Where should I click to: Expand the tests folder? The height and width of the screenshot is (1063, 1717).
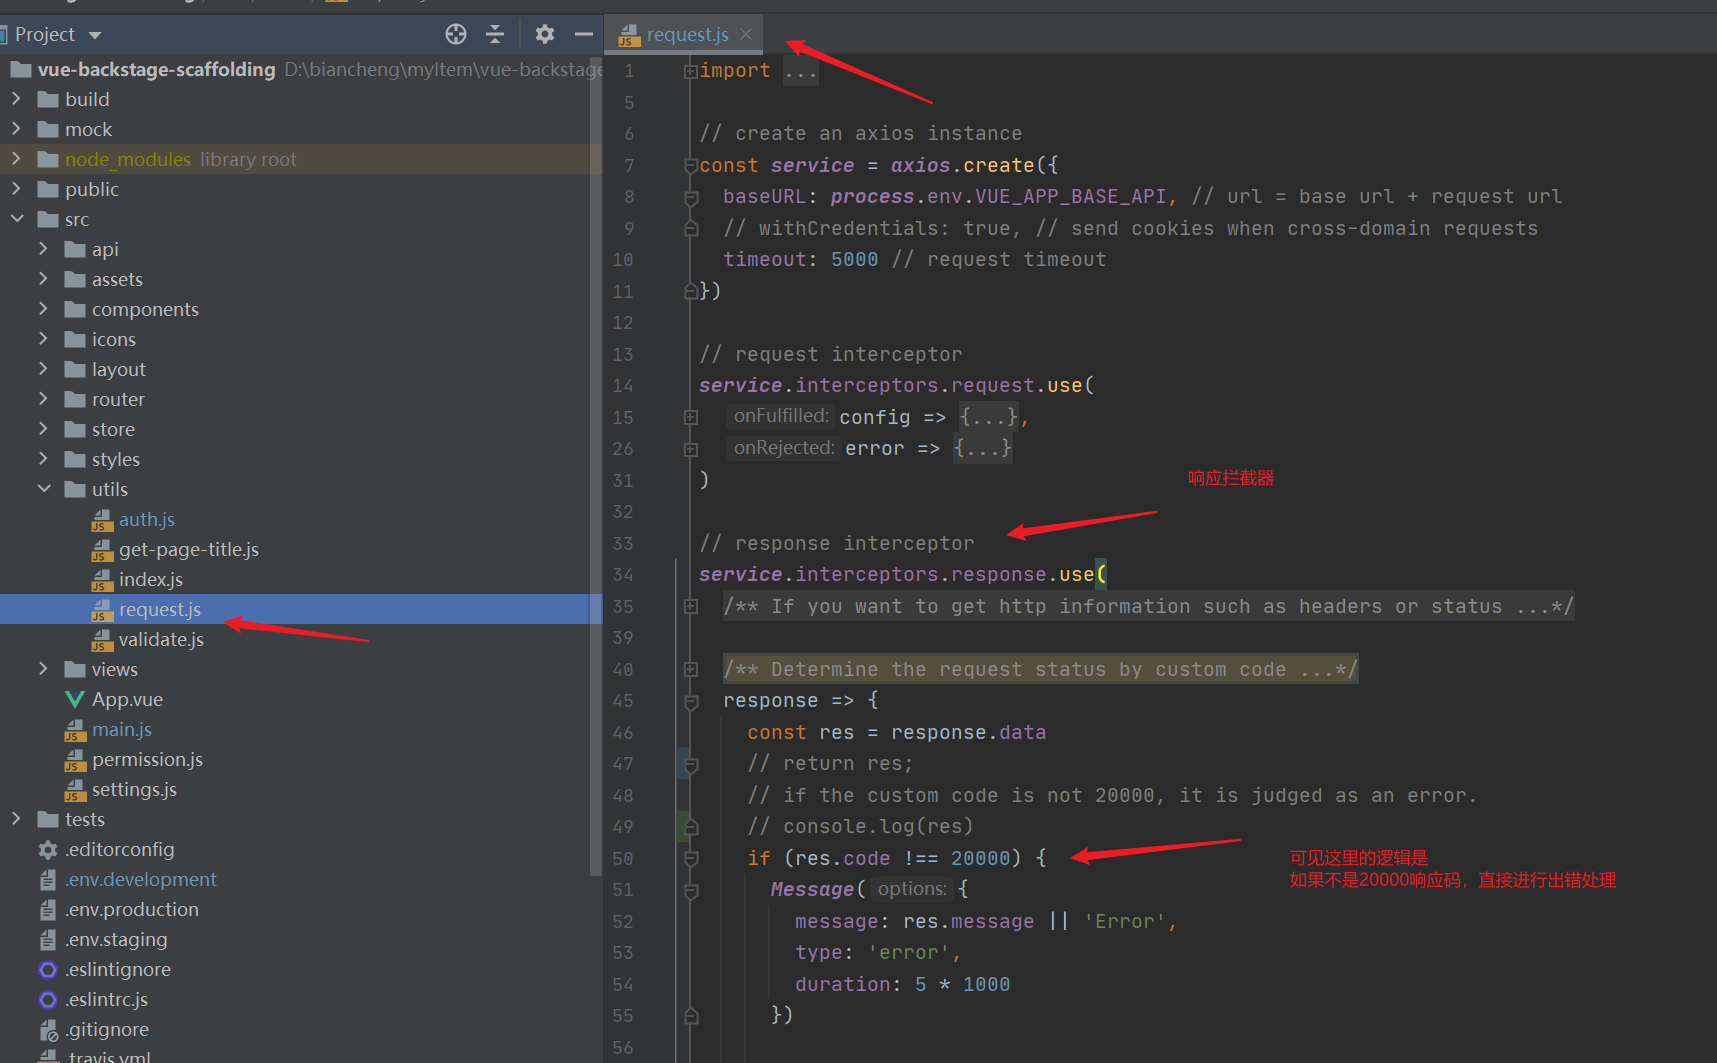click(x=16, y=819)
